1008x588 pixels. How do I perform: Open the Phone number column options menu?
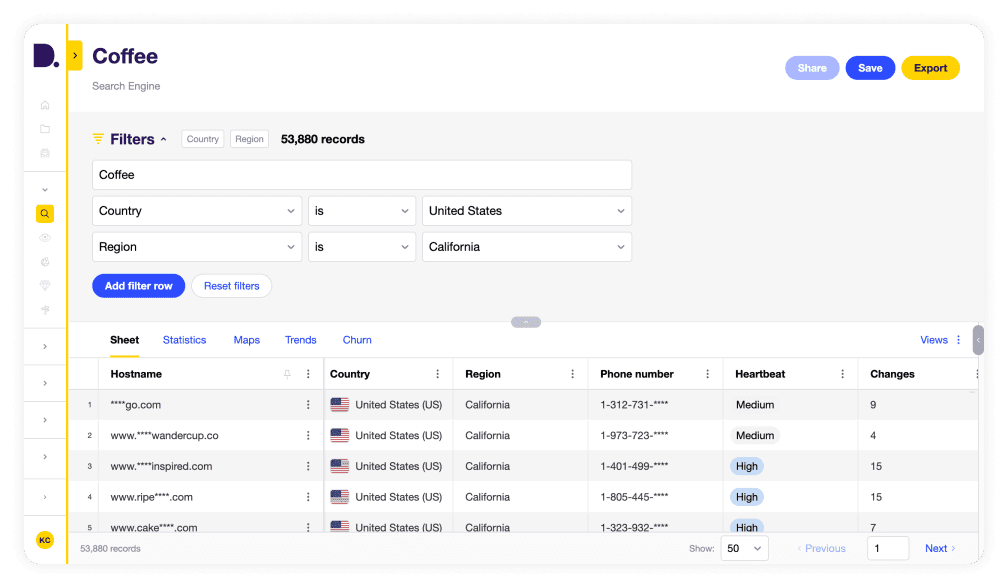point(707,374)
